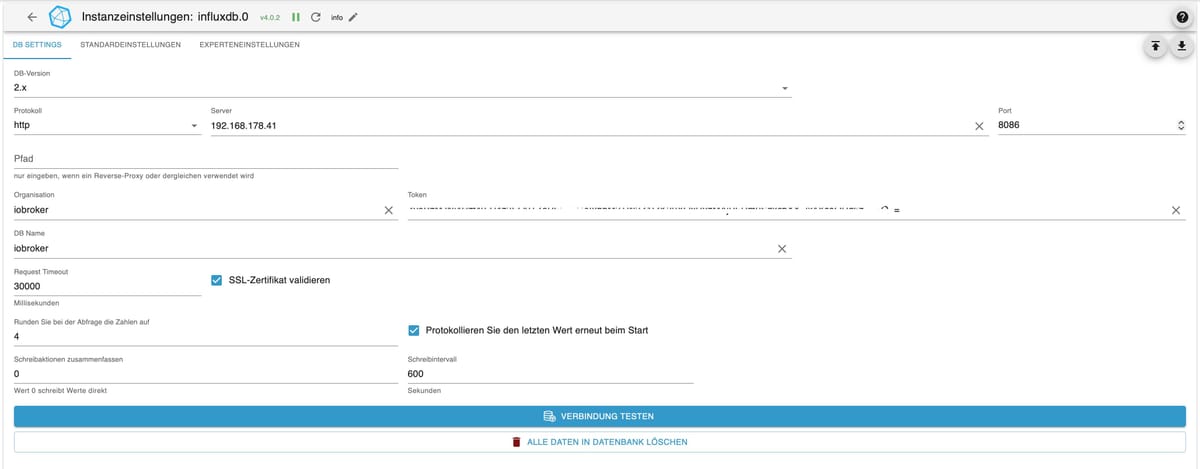Toggle SSL-Zertifikat validieren checkbox
This screenshot has width=1200, height=469.
click(x=217, y=280)
